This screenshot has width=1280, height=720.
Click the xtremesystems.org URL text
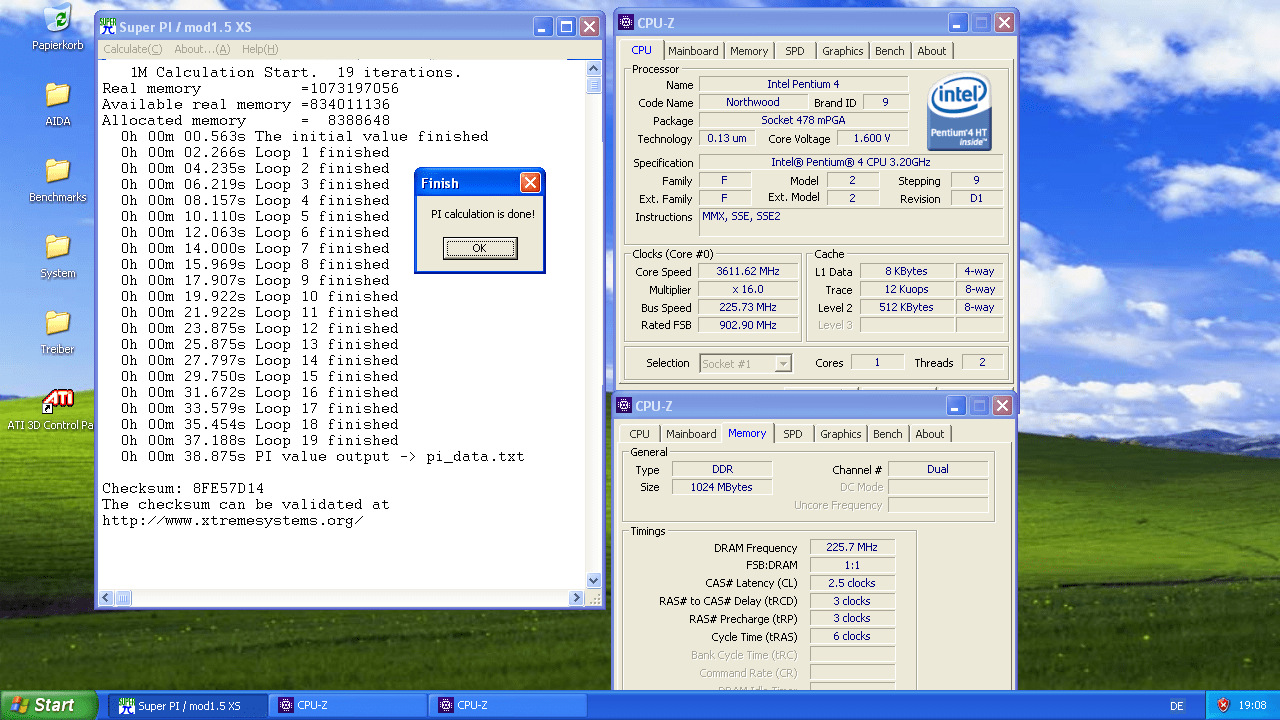coord(233,521)
